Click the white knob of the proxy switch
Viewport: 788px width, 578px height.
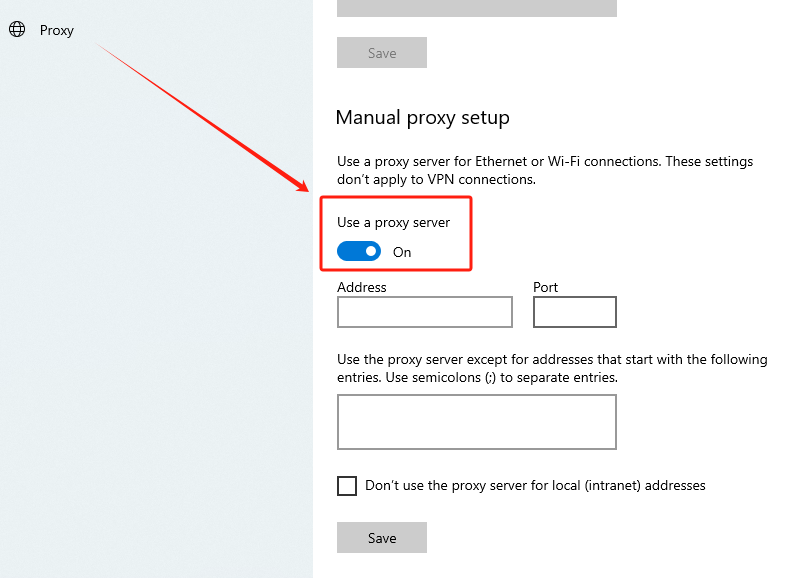pyautogui.click(x=371, y=252)
